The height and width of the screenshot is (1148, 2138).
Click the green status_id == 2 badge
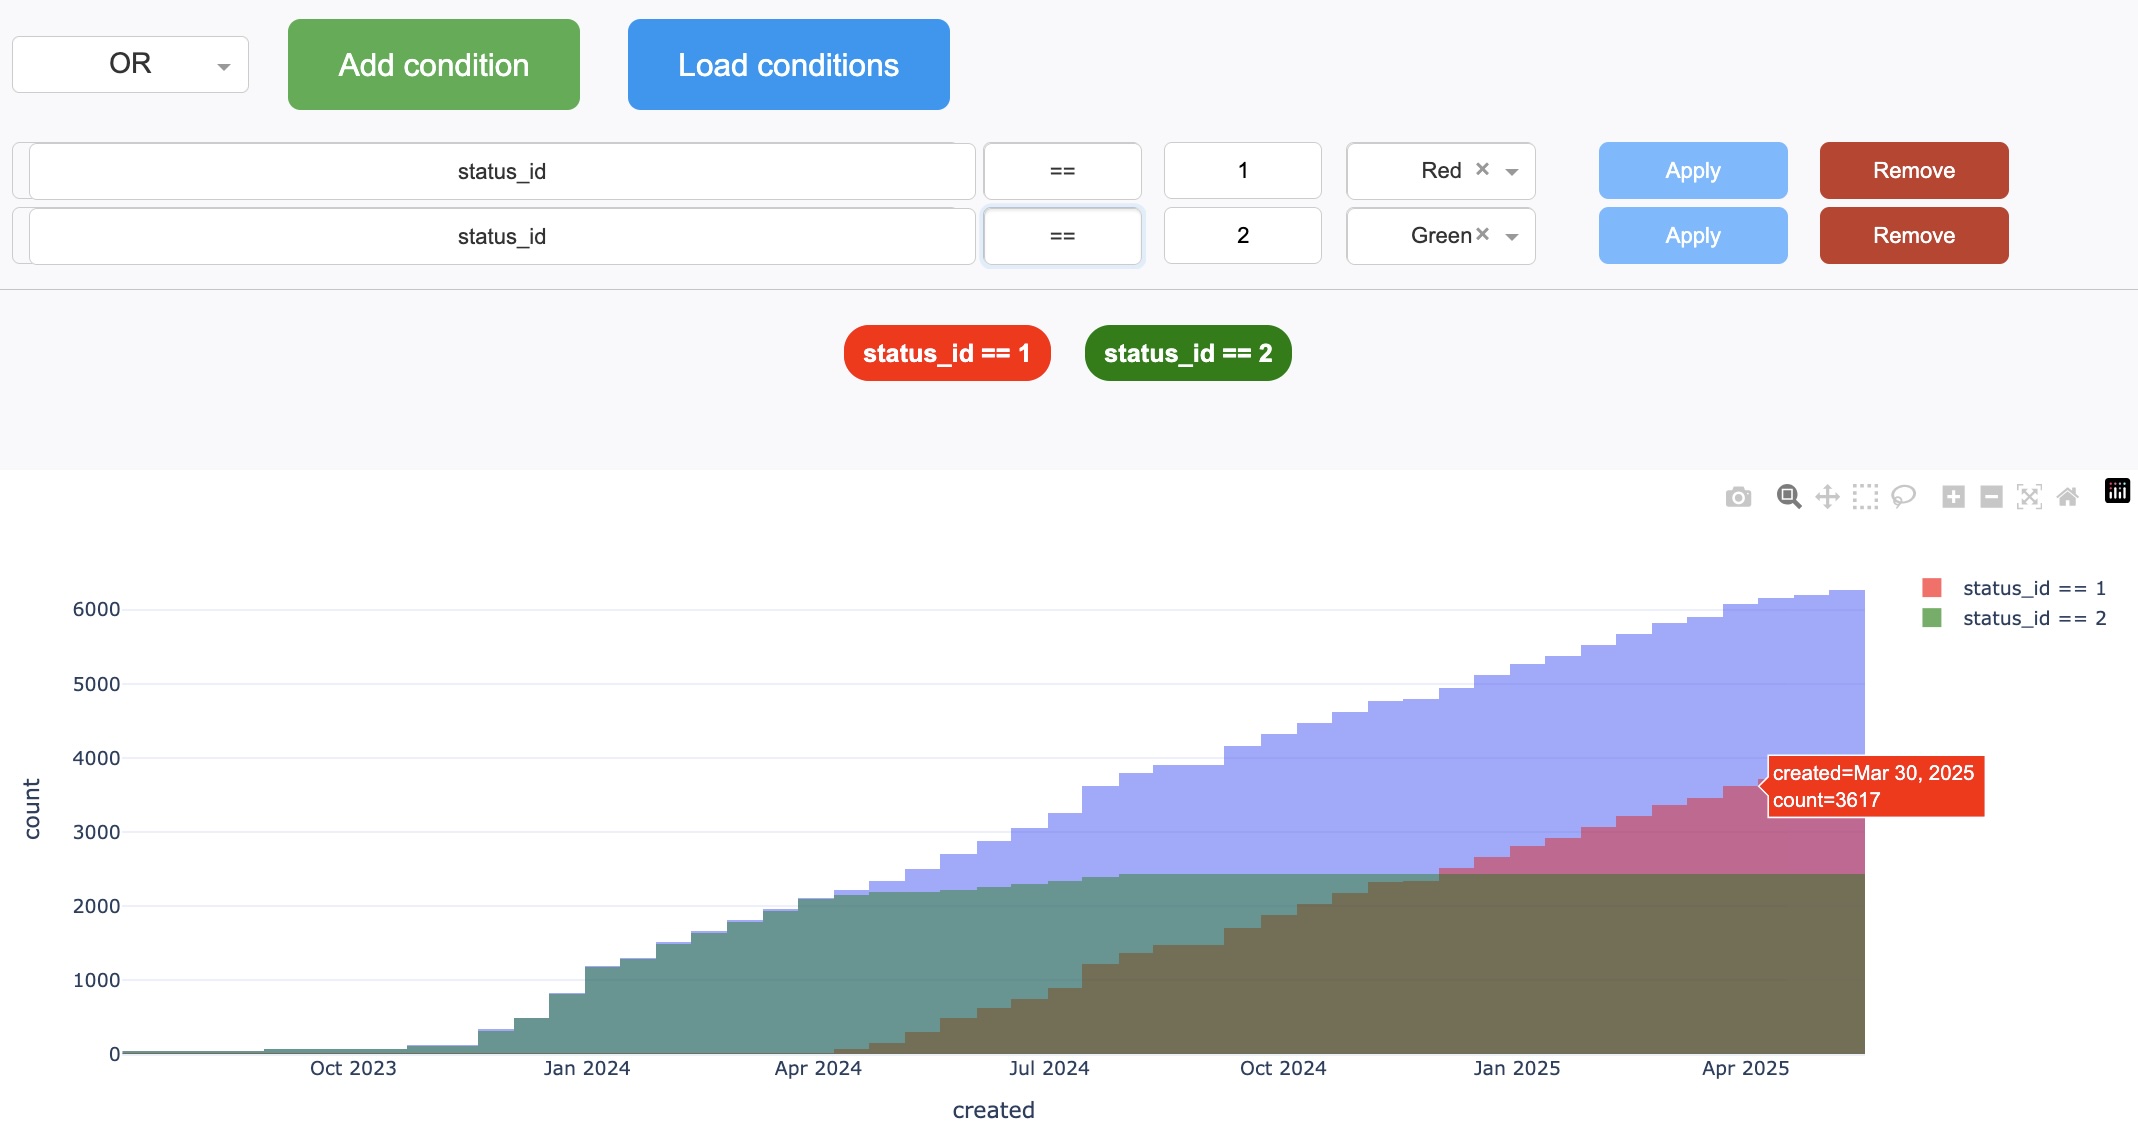coord(1187,353)
